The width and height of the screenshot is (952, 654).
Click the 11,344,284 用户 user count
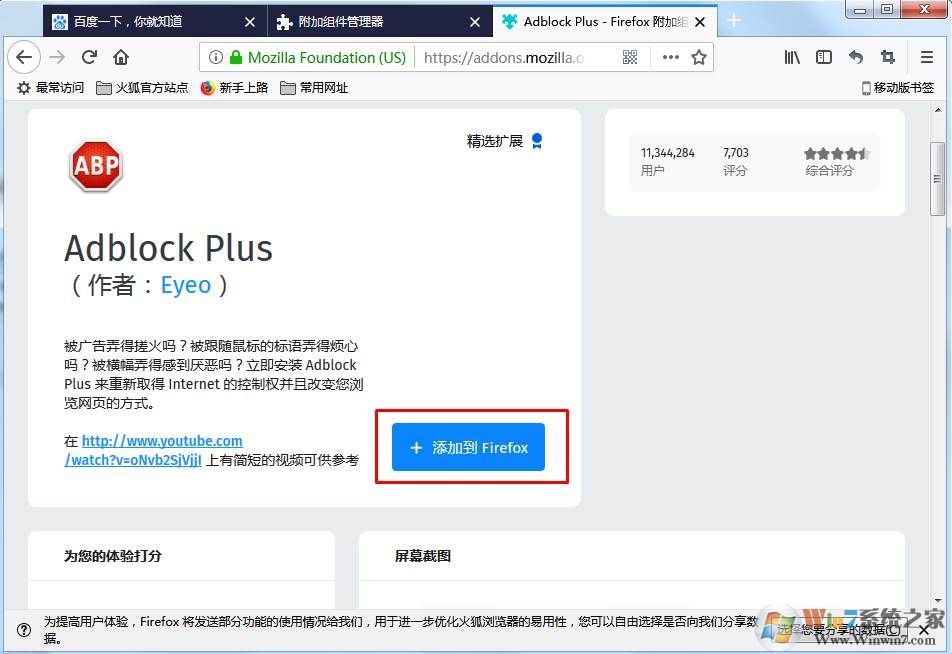667,161
